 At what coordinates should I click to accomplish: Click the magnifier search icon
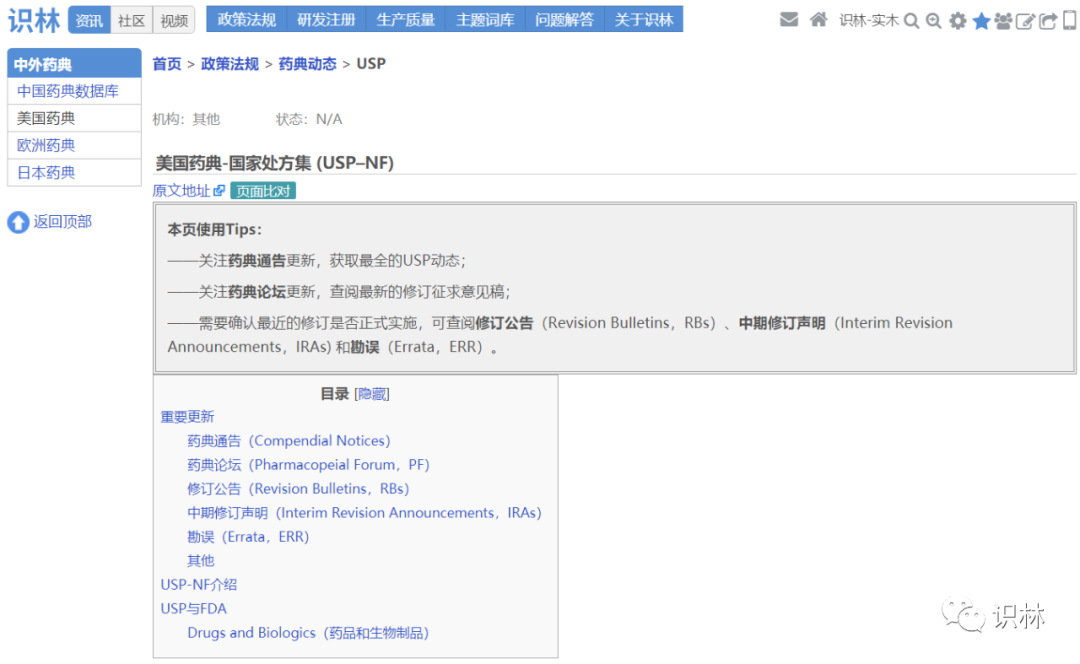pyautogui.click(x=911, y=21)
